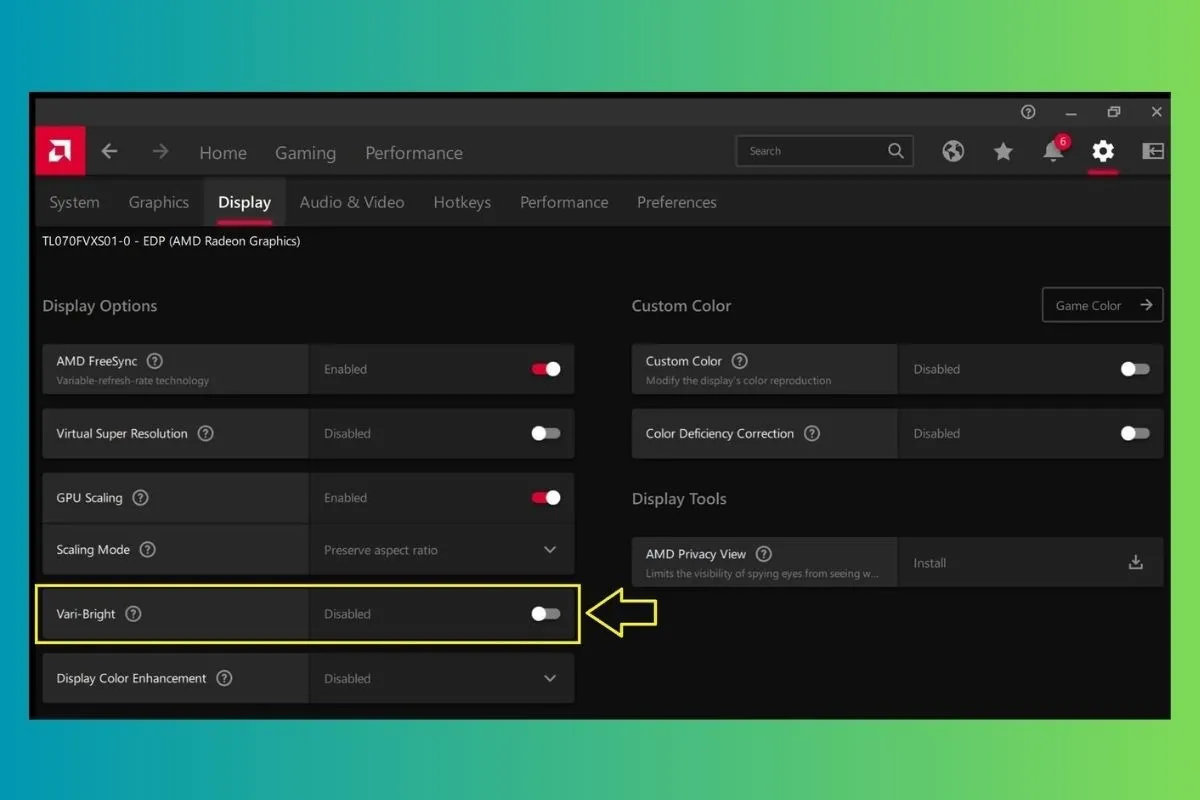Open favorites star icon
This screenshot has height=800, width=1200.
1003,151
